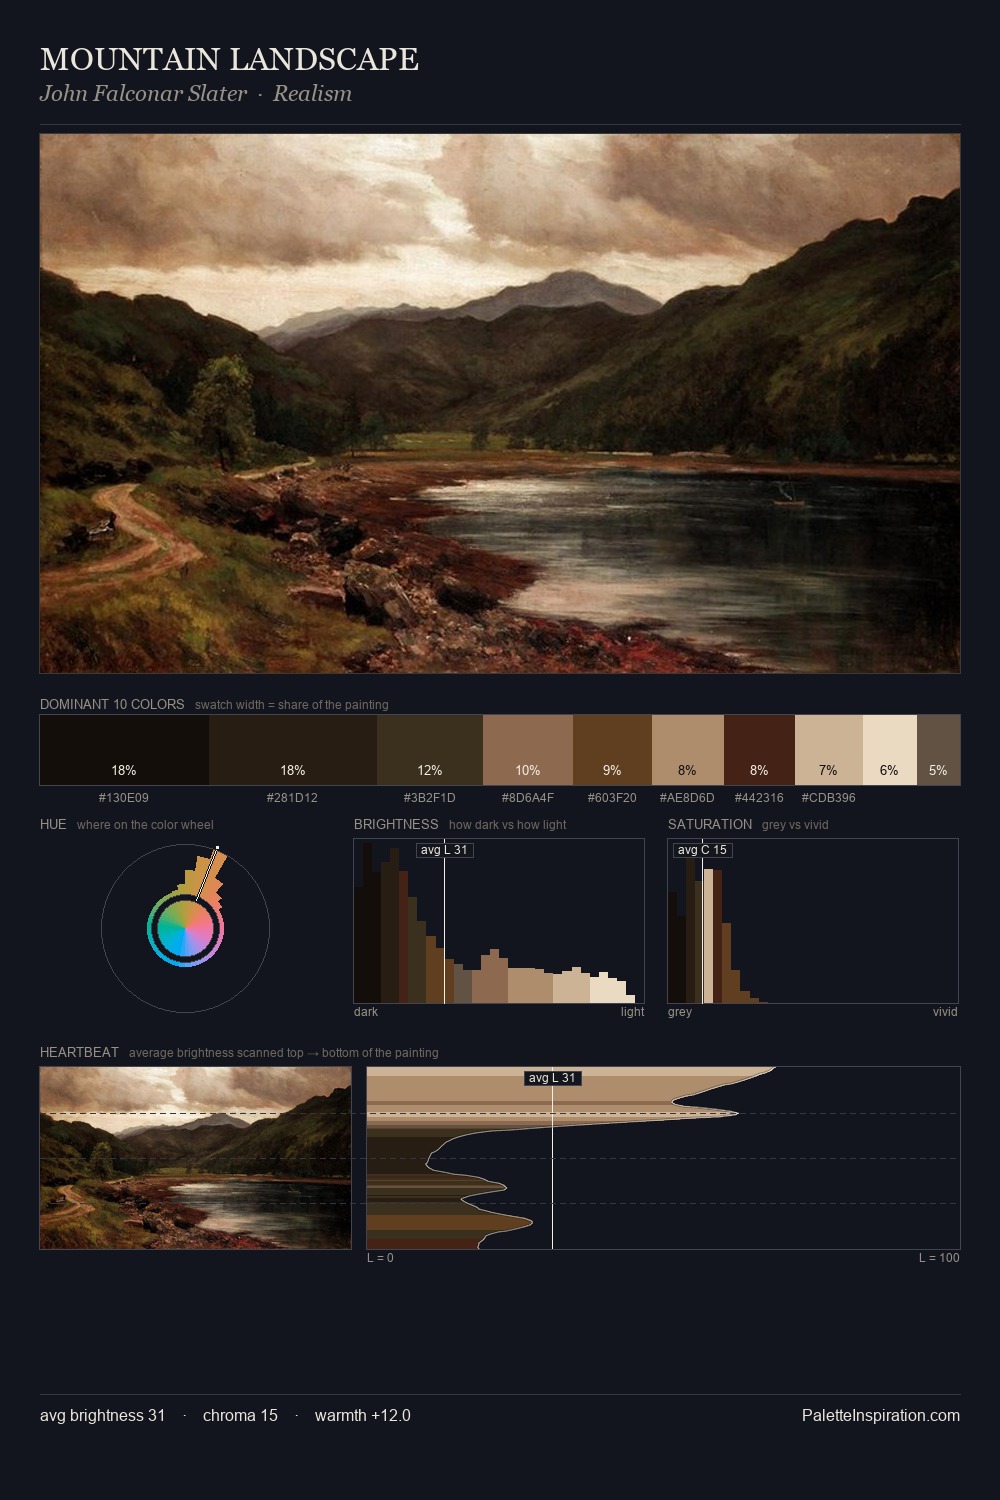Screen dimensions: 1000x1500
Task: Click the chroma 15 footer stat
Action: click(240, 1416)
